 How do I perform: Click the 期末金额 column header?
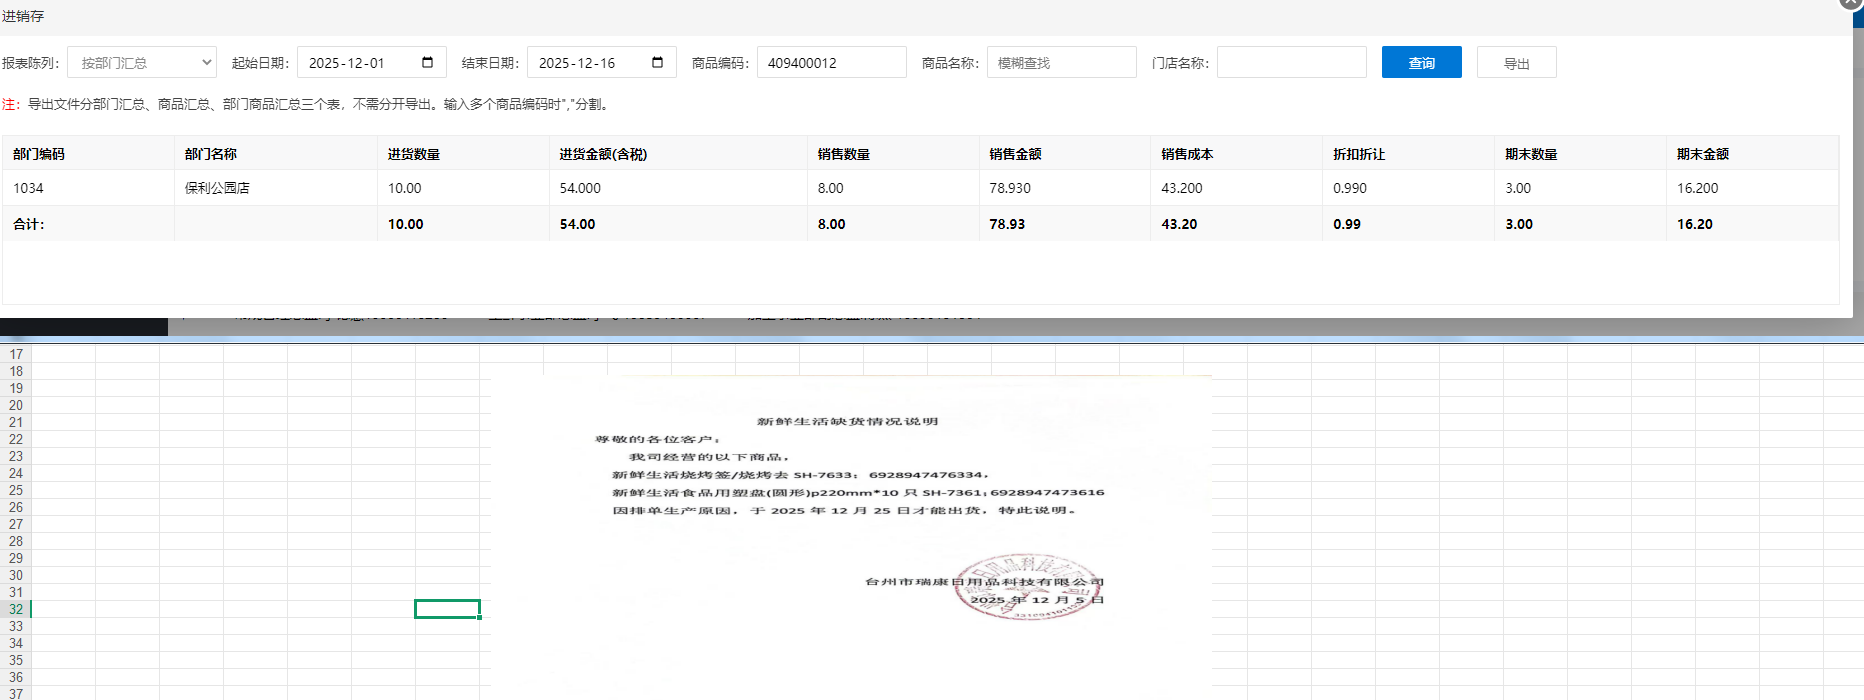tap(1703, 154)
